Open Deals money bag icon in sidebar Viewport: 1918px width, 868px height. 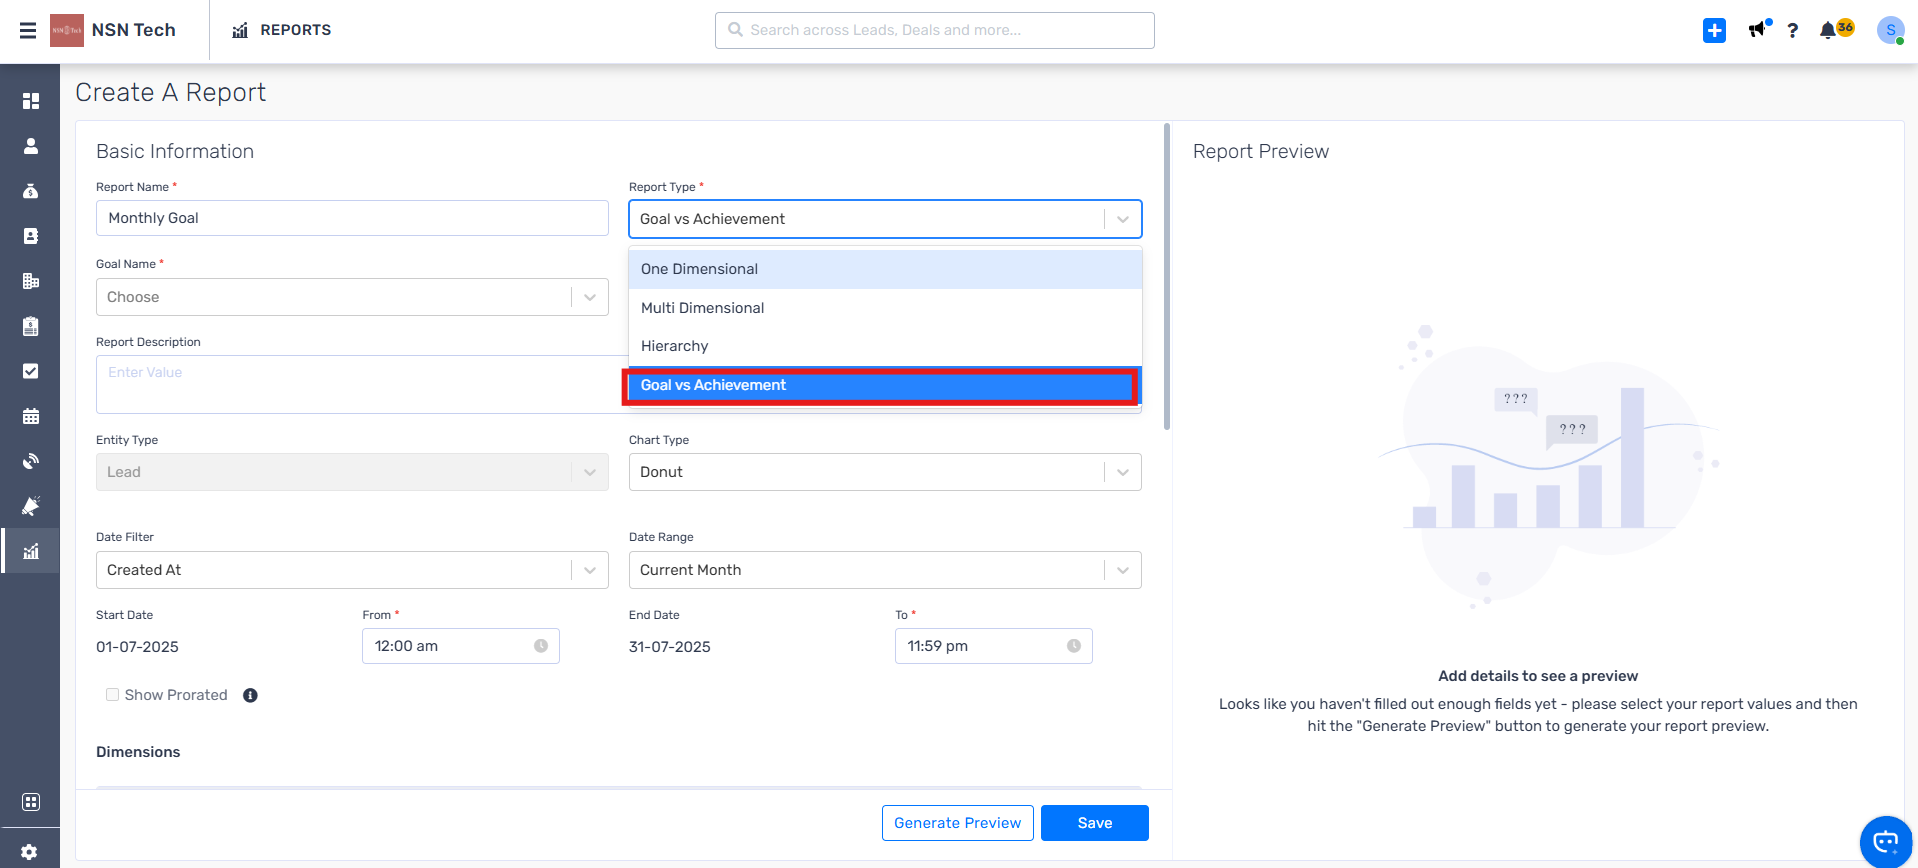pyautogui.click(x=31, y=191)
